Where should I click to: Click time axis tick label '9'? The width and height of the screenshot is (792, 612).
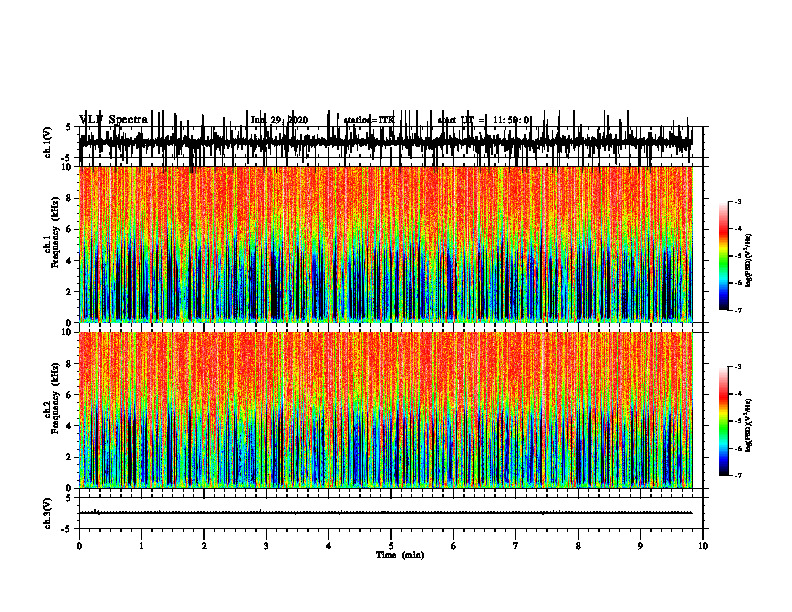point(640,546)
